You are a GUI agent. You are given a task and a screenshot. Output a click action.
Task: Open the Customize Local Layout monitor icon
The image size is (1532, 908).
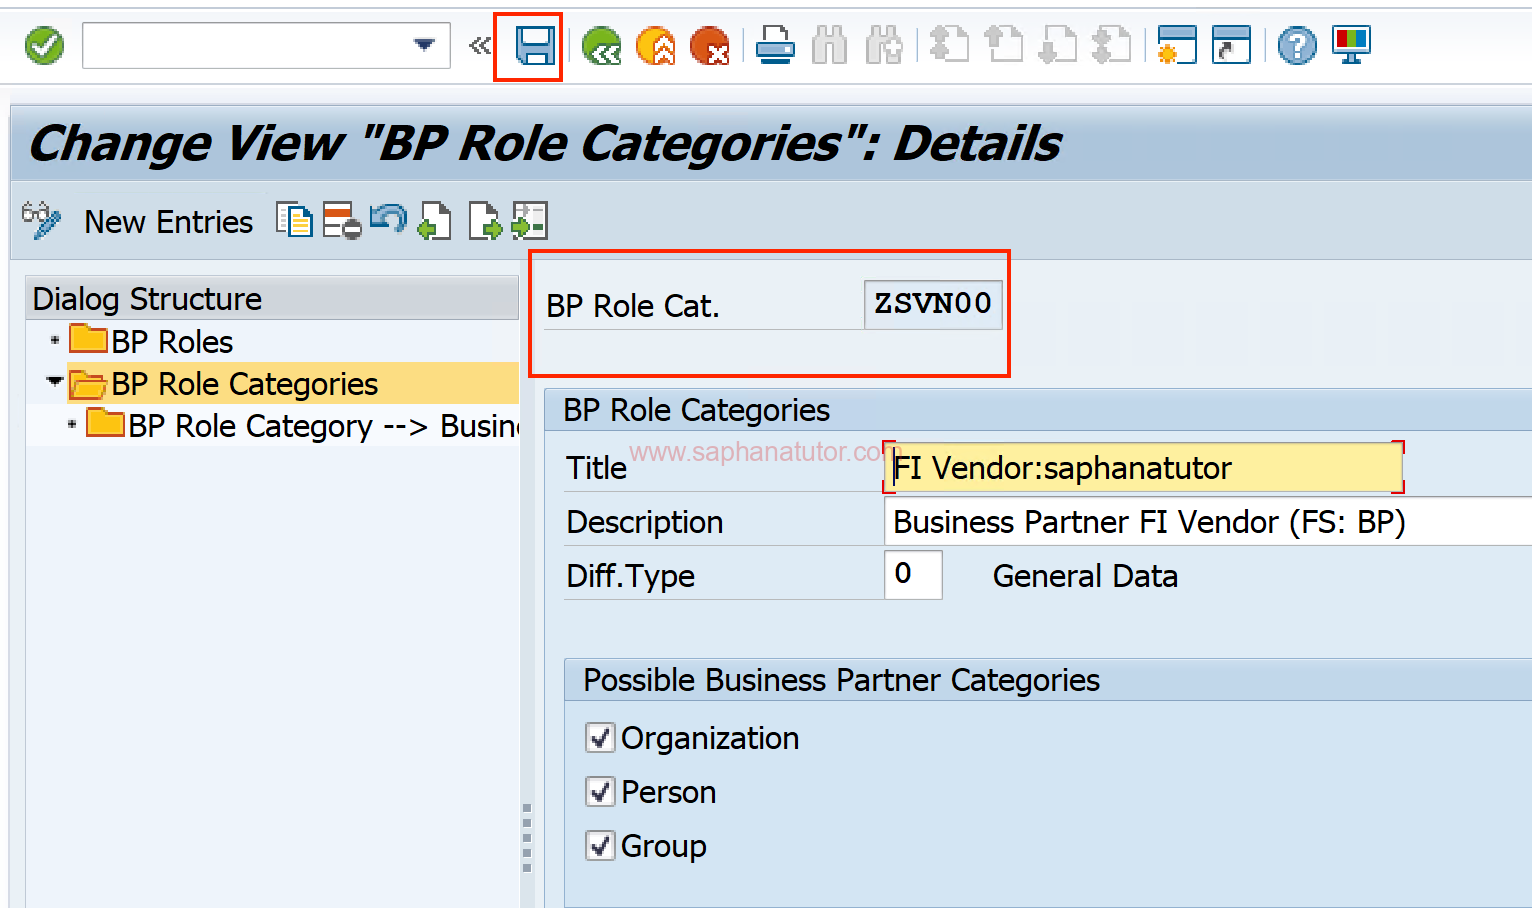pos(1351,46)
